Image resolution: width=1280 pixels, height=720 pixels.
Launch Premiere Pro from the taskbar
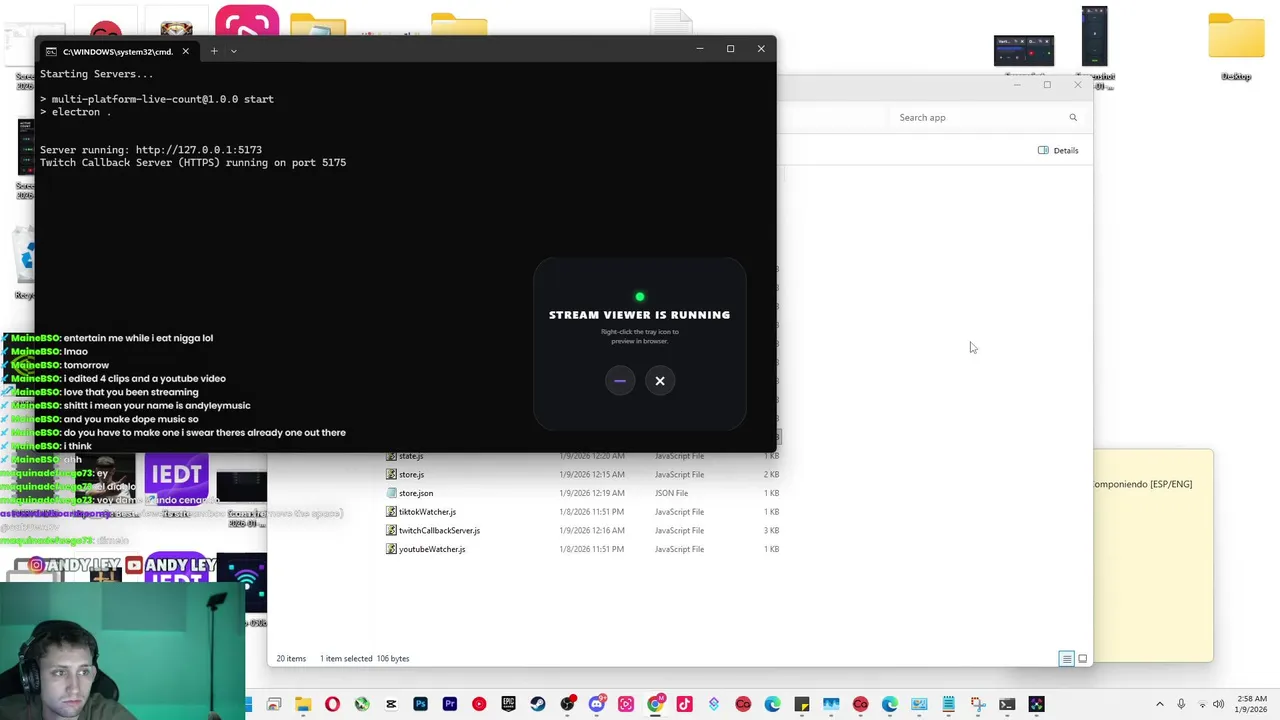(450, 705)
